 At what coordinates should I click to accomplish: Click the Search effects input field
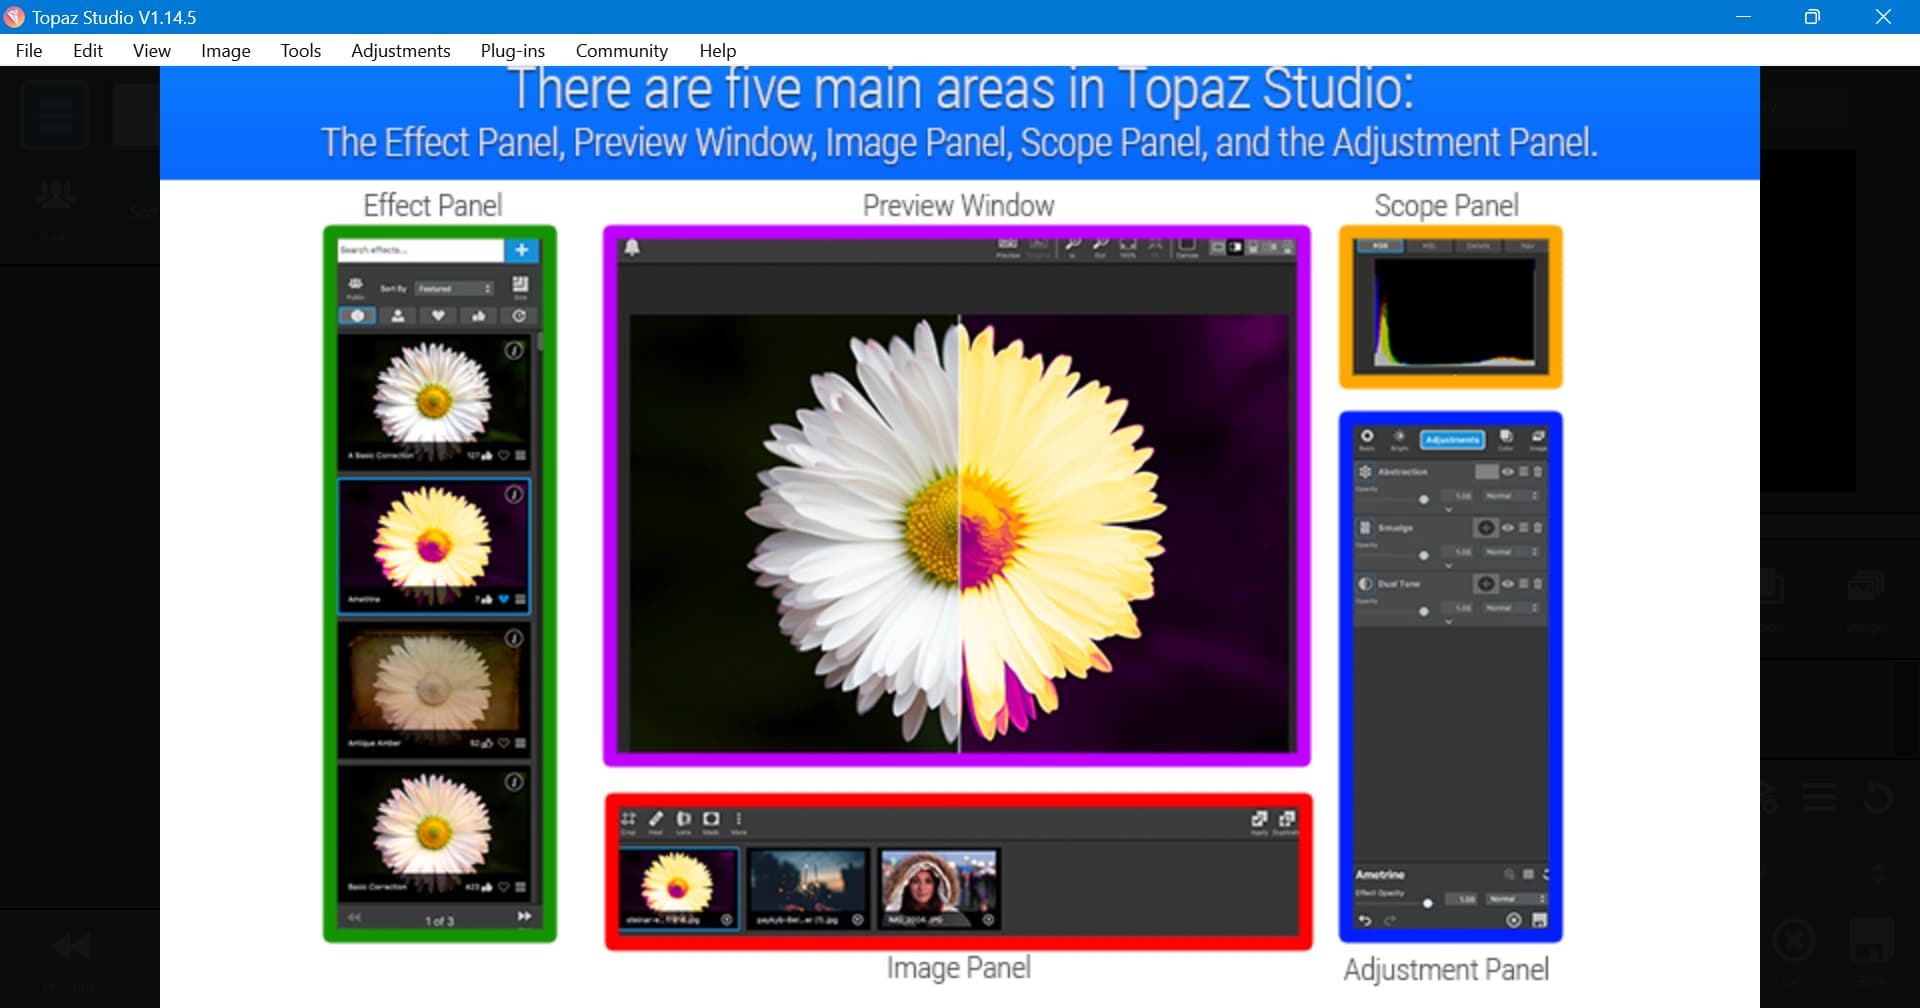coord(420,250)
